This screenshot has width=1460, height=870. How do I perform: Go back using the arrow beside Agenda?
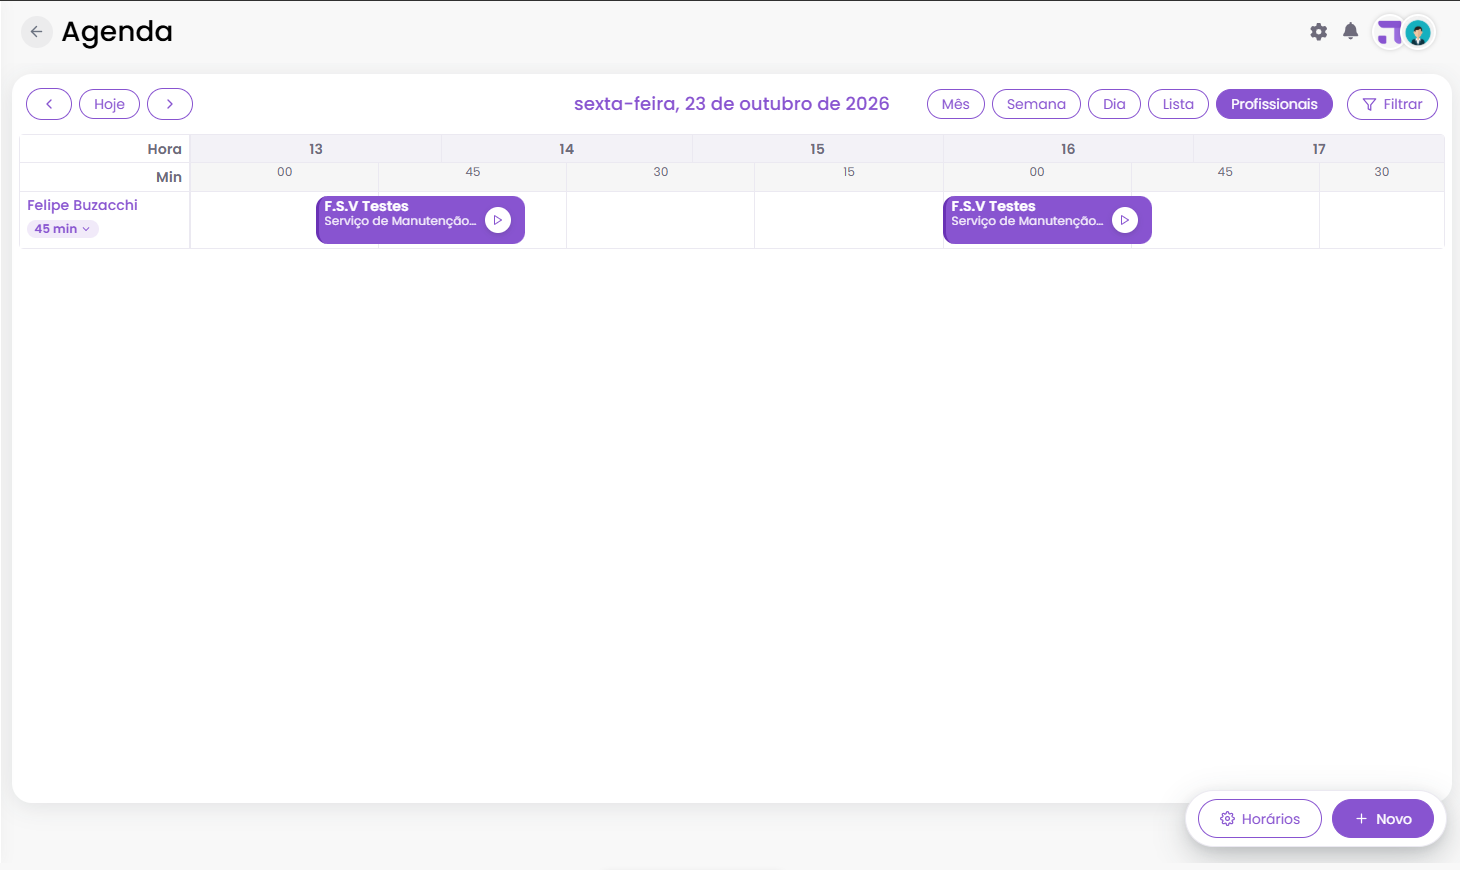36,32
